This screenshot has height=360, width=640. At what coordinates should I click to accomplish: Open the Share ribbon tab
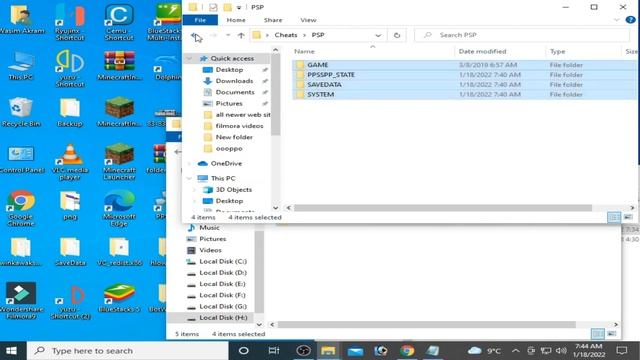pyautogui.click(x=273, y=20)
